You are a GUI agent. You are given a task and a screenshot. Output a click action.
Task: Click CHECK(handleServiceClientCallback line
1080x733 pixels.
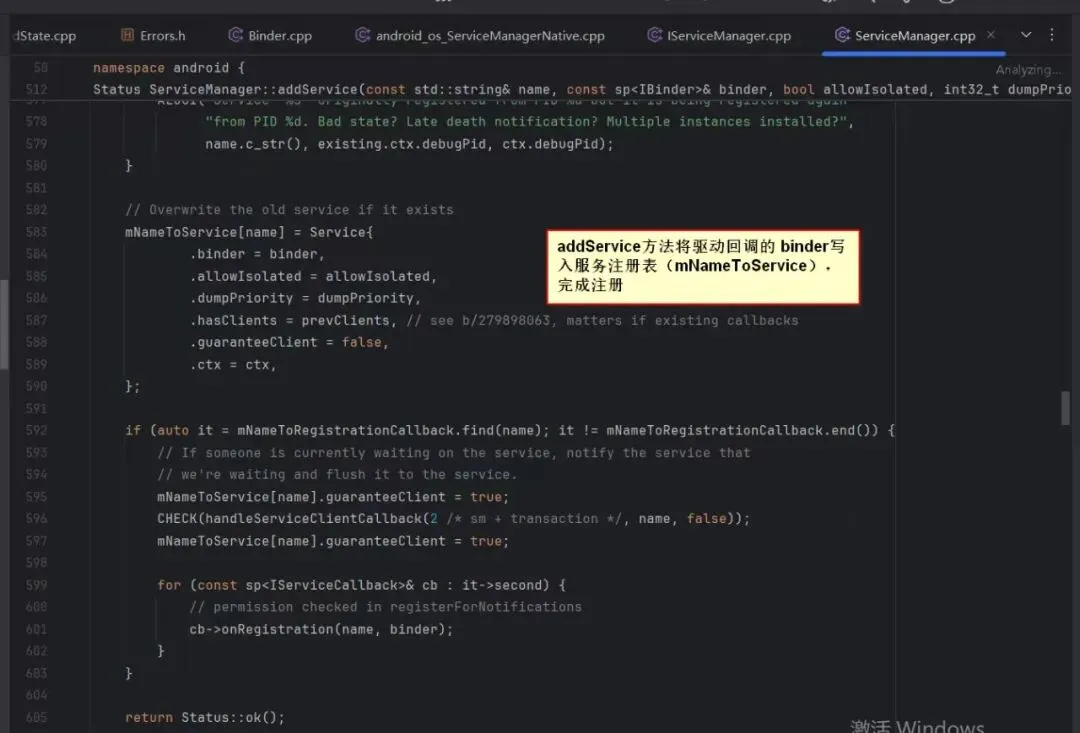pos(453,519)
